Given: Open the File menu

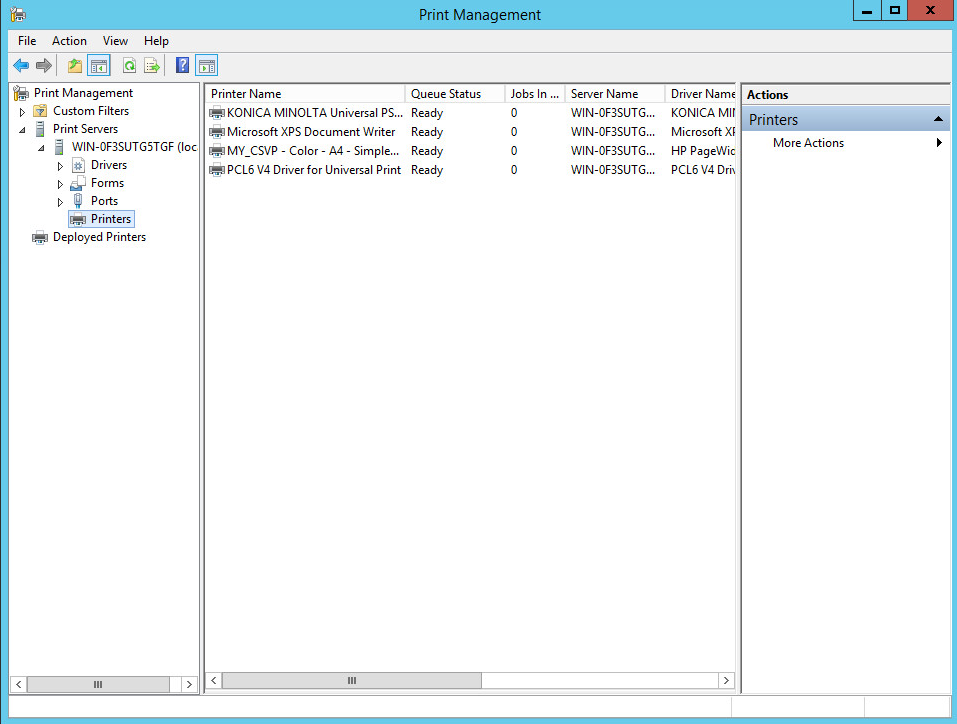Looking at the screenshot, I should (27, 41).
